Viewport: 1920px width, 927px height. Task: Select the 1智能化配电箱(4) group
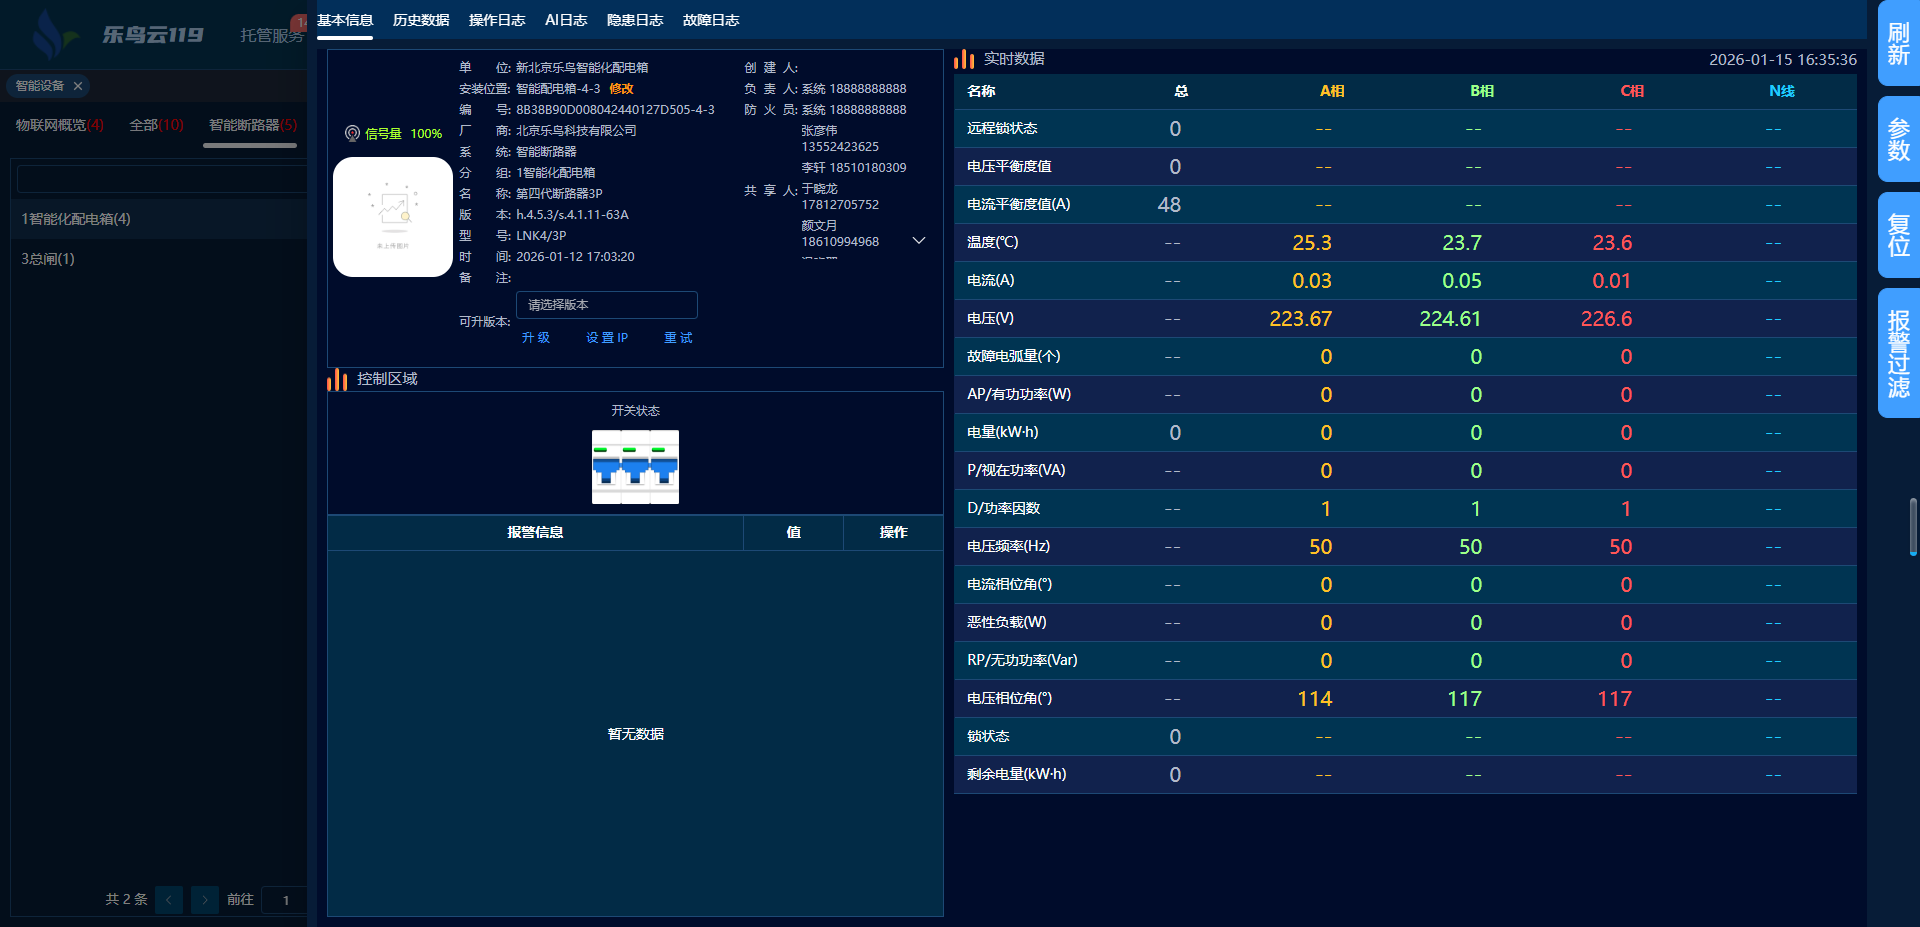click(x=76, y=219)
